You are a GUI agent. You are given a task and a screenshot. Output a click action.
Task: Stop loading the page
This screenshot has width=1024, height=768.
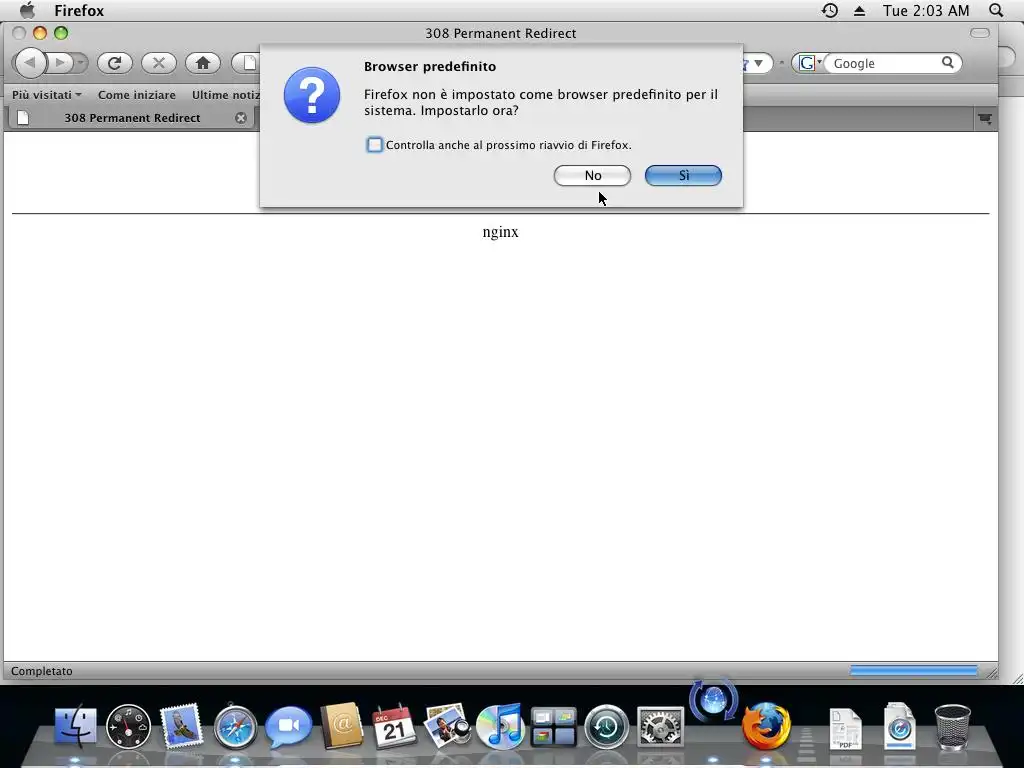(159, 63)
